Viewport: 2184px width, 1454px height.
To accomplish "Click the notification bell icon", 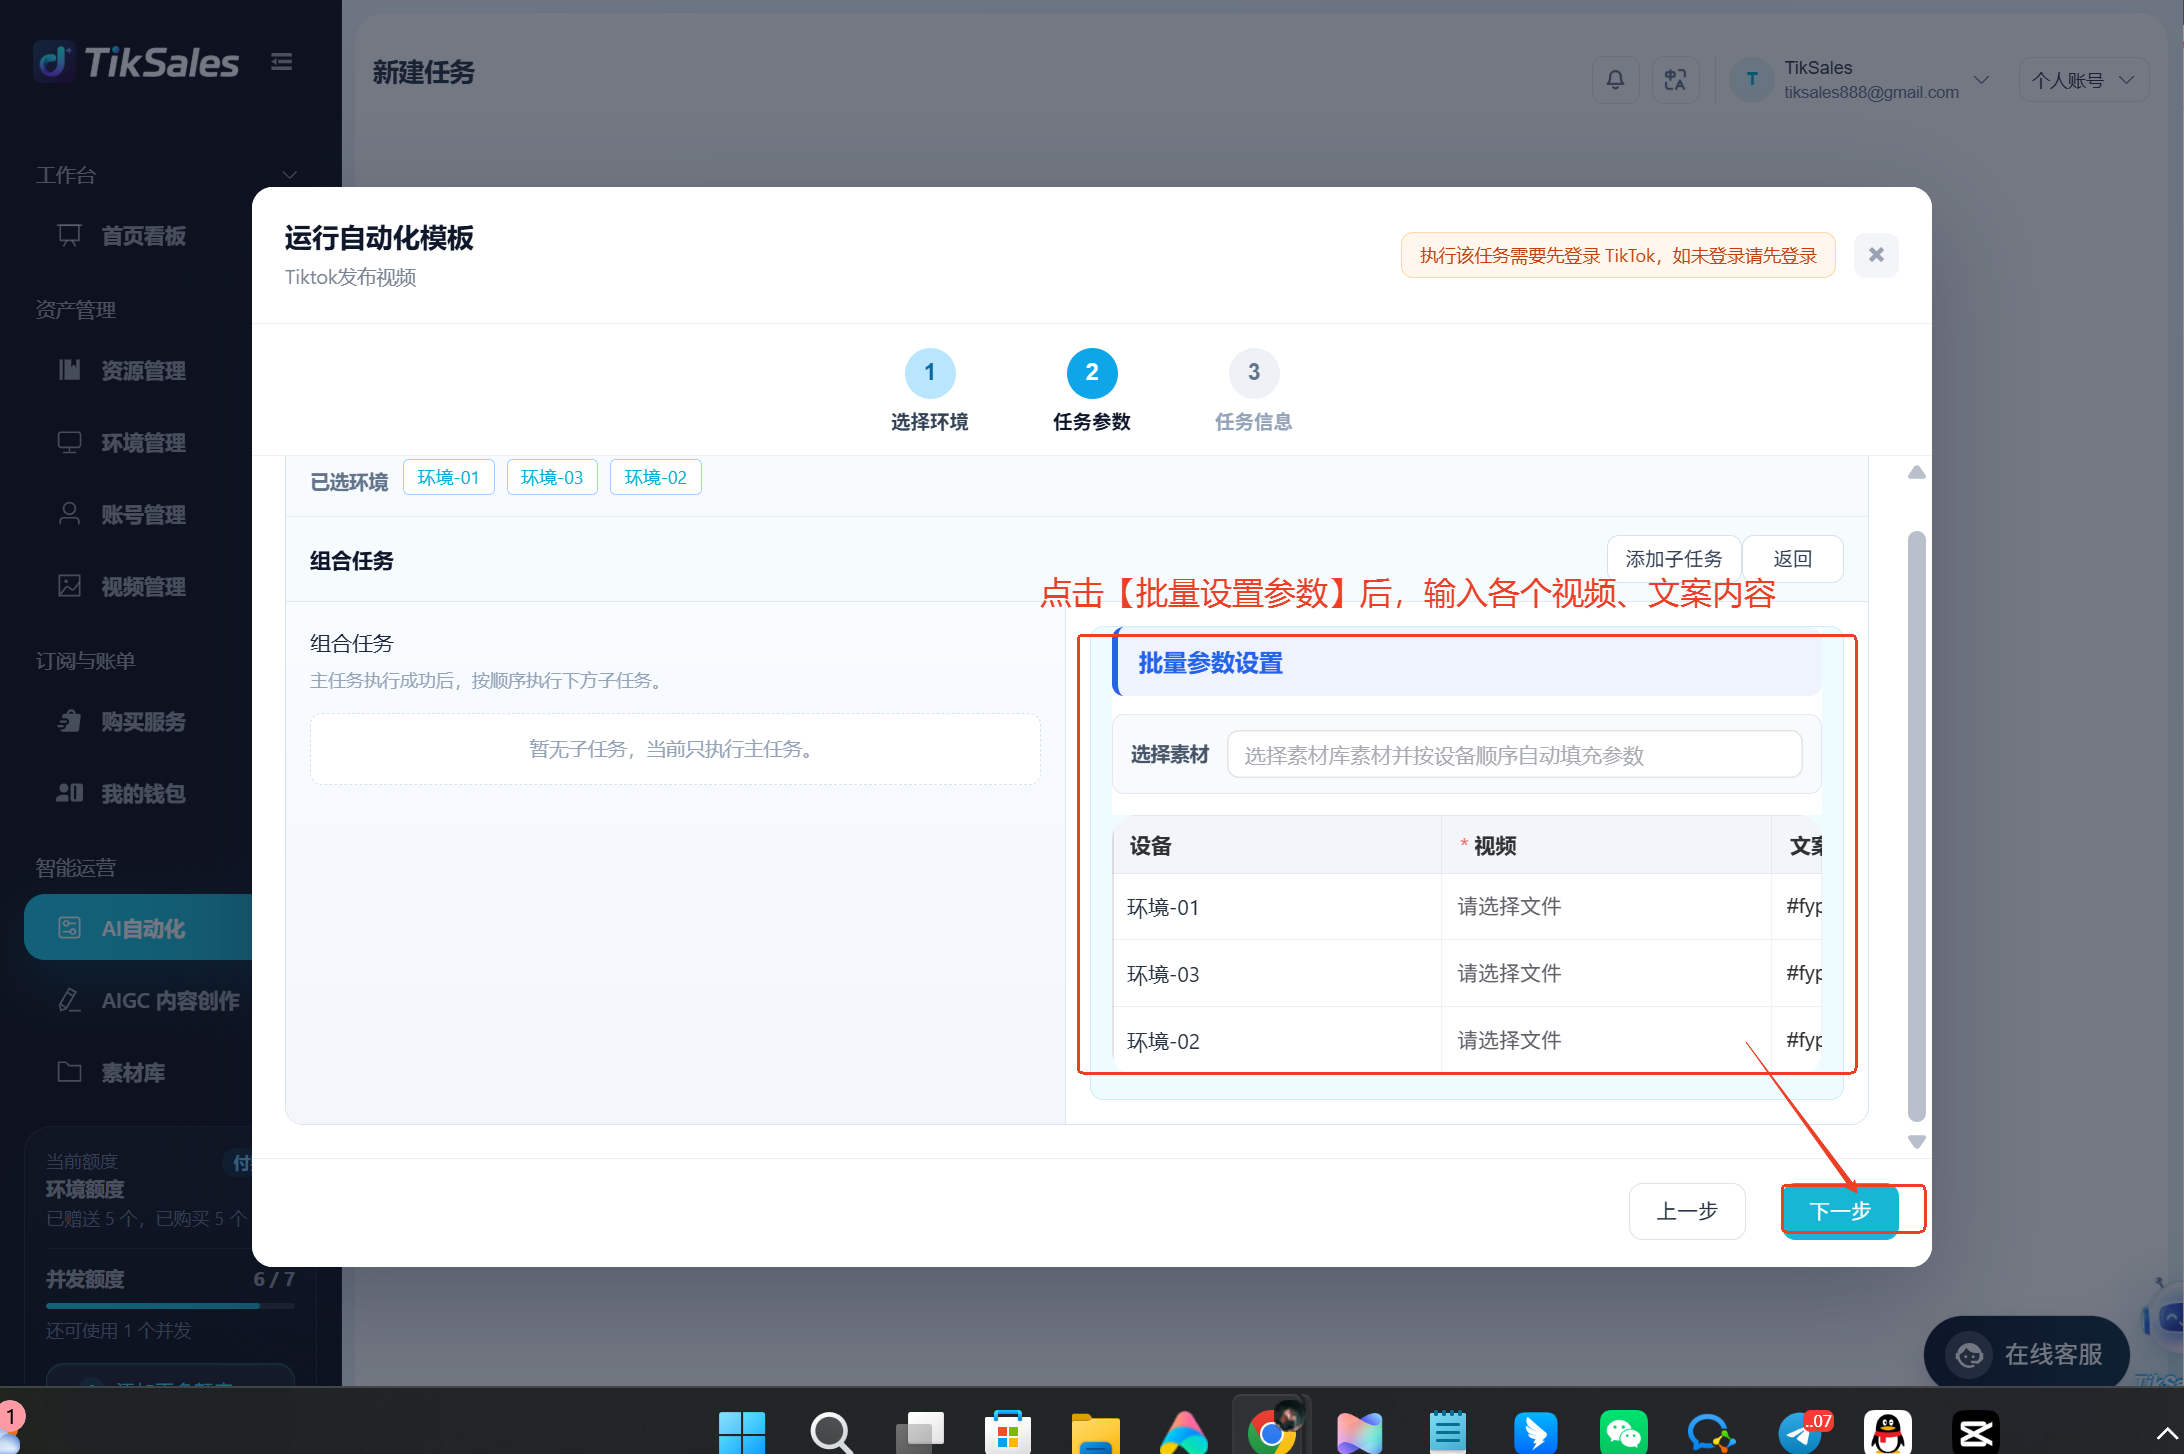I will coord(1615,80).
